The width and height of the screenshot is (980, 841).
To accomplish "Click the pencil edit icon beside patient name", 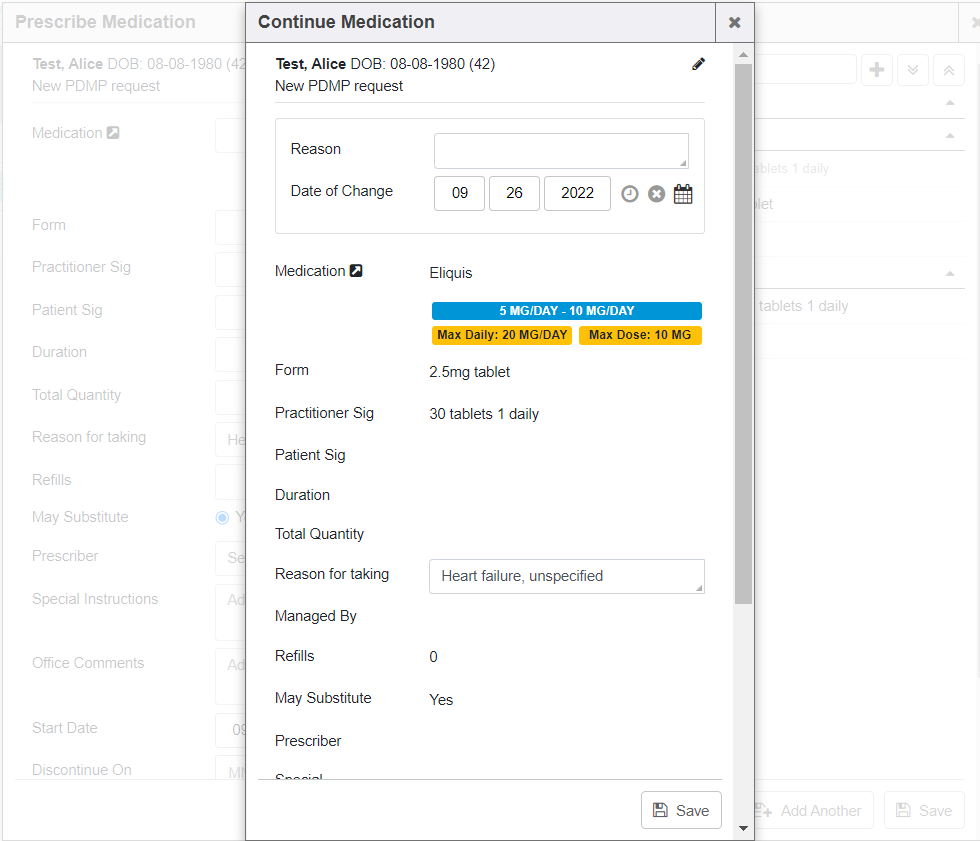I will tap(698, 64).
